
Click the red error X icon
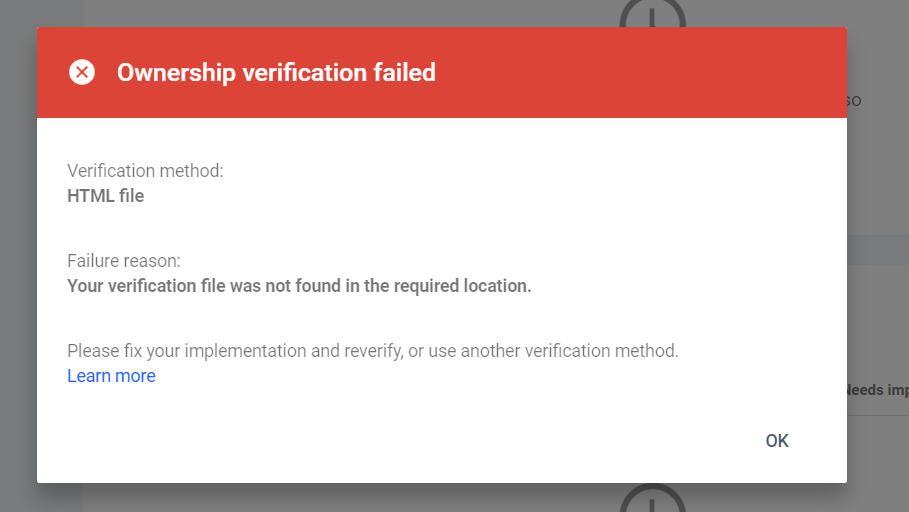(82, 72)
